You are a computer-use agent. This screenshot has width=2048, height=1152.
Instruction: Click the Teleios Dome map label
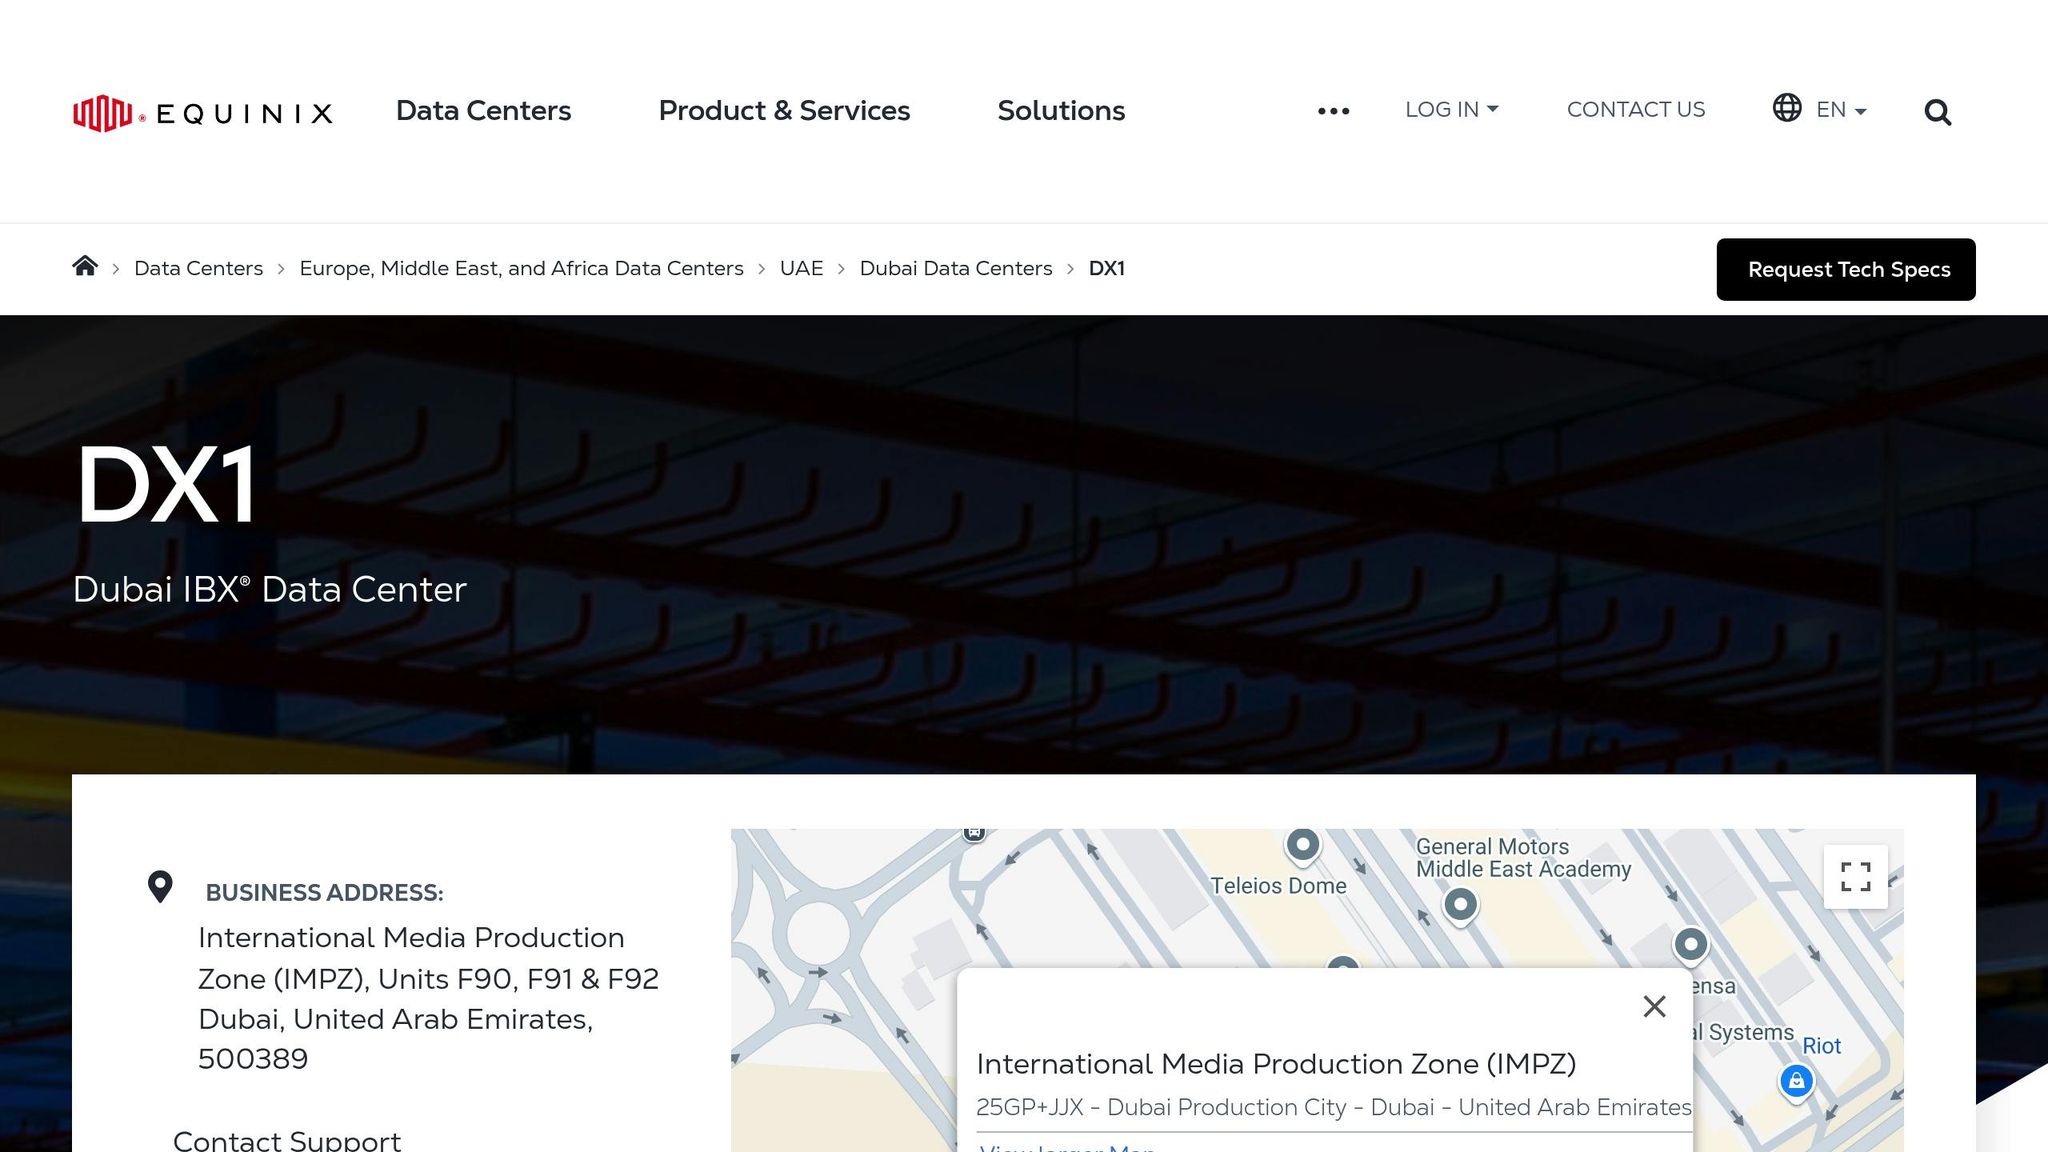[x=1278, y=885]
